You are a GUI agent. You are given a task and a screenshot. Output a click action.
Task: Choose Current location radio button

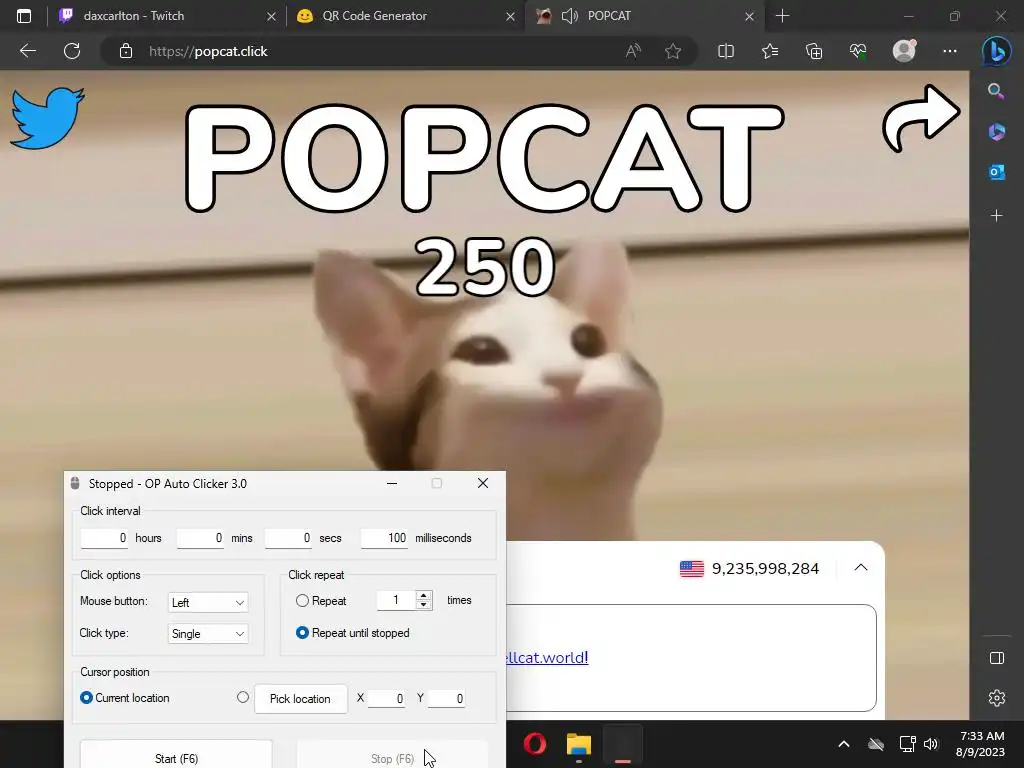click(x=86, y=697)
